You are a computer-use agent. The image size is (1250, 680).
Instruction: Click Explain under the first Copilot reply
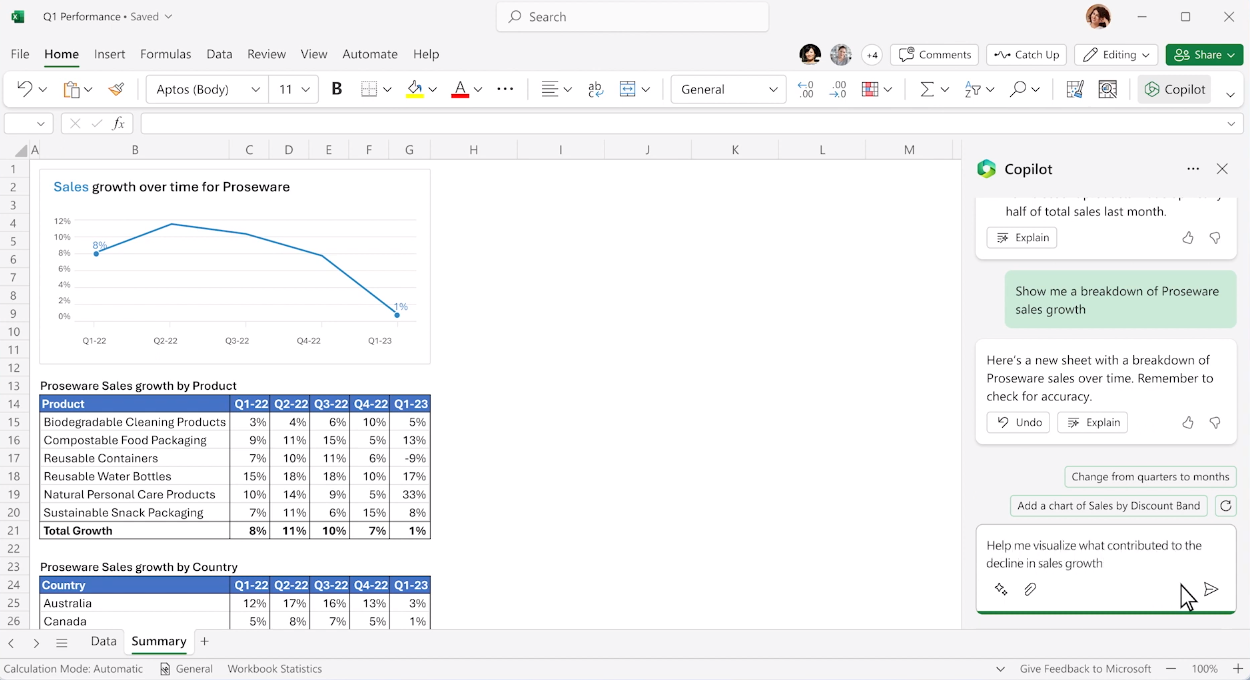point(1022,238)
